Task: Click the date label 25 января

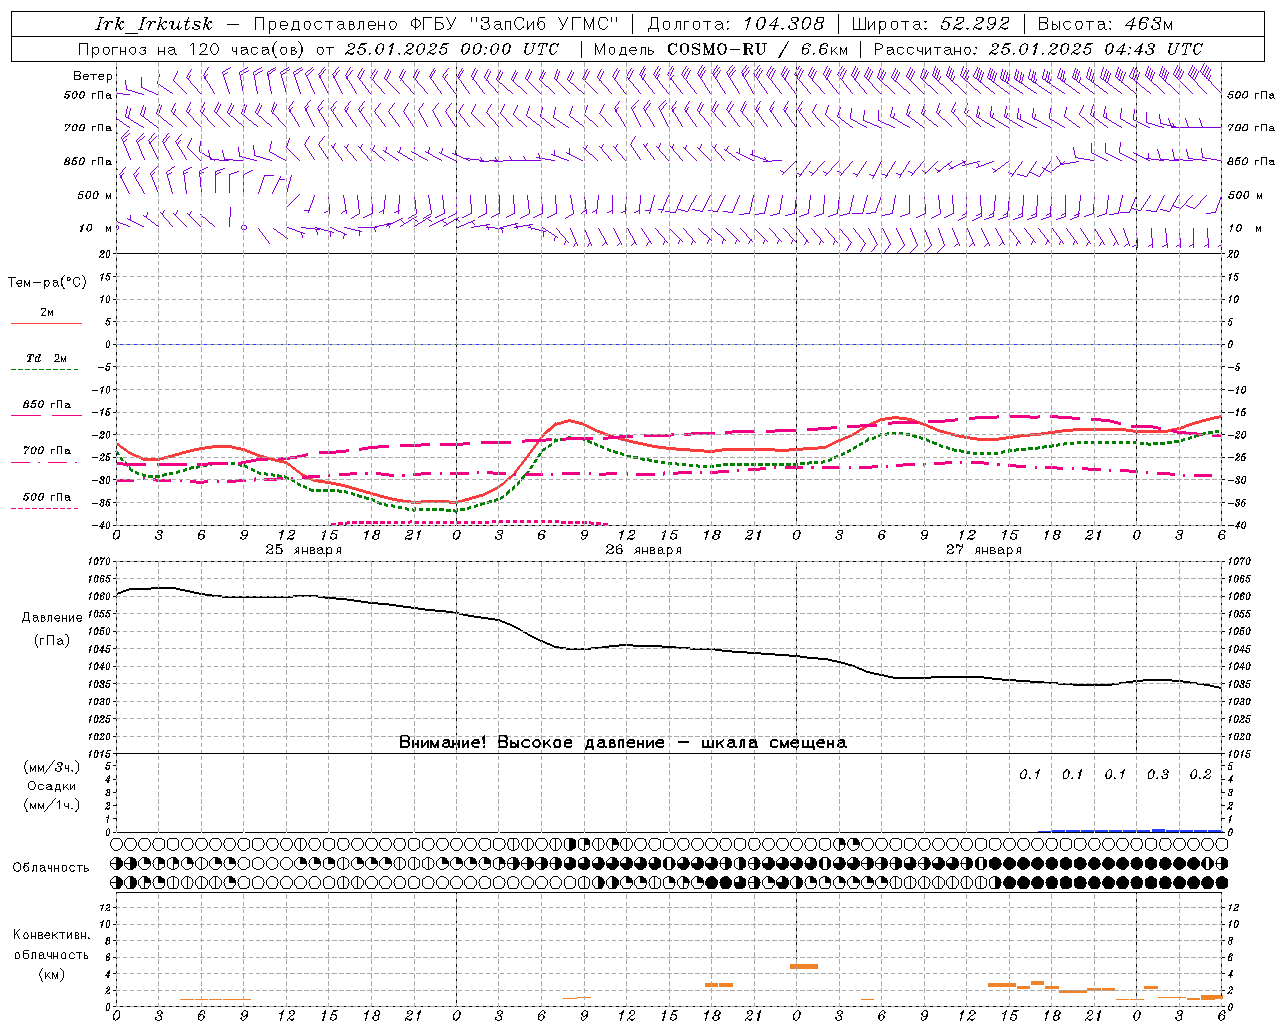Action: coord(303,550)
